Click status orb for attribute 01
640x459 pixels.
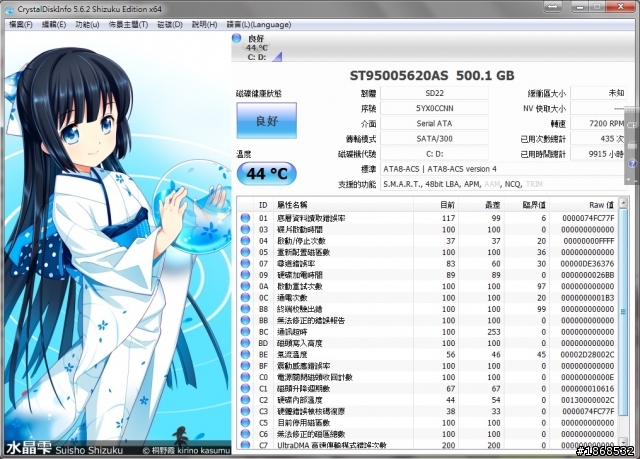[x=245, y=218]
